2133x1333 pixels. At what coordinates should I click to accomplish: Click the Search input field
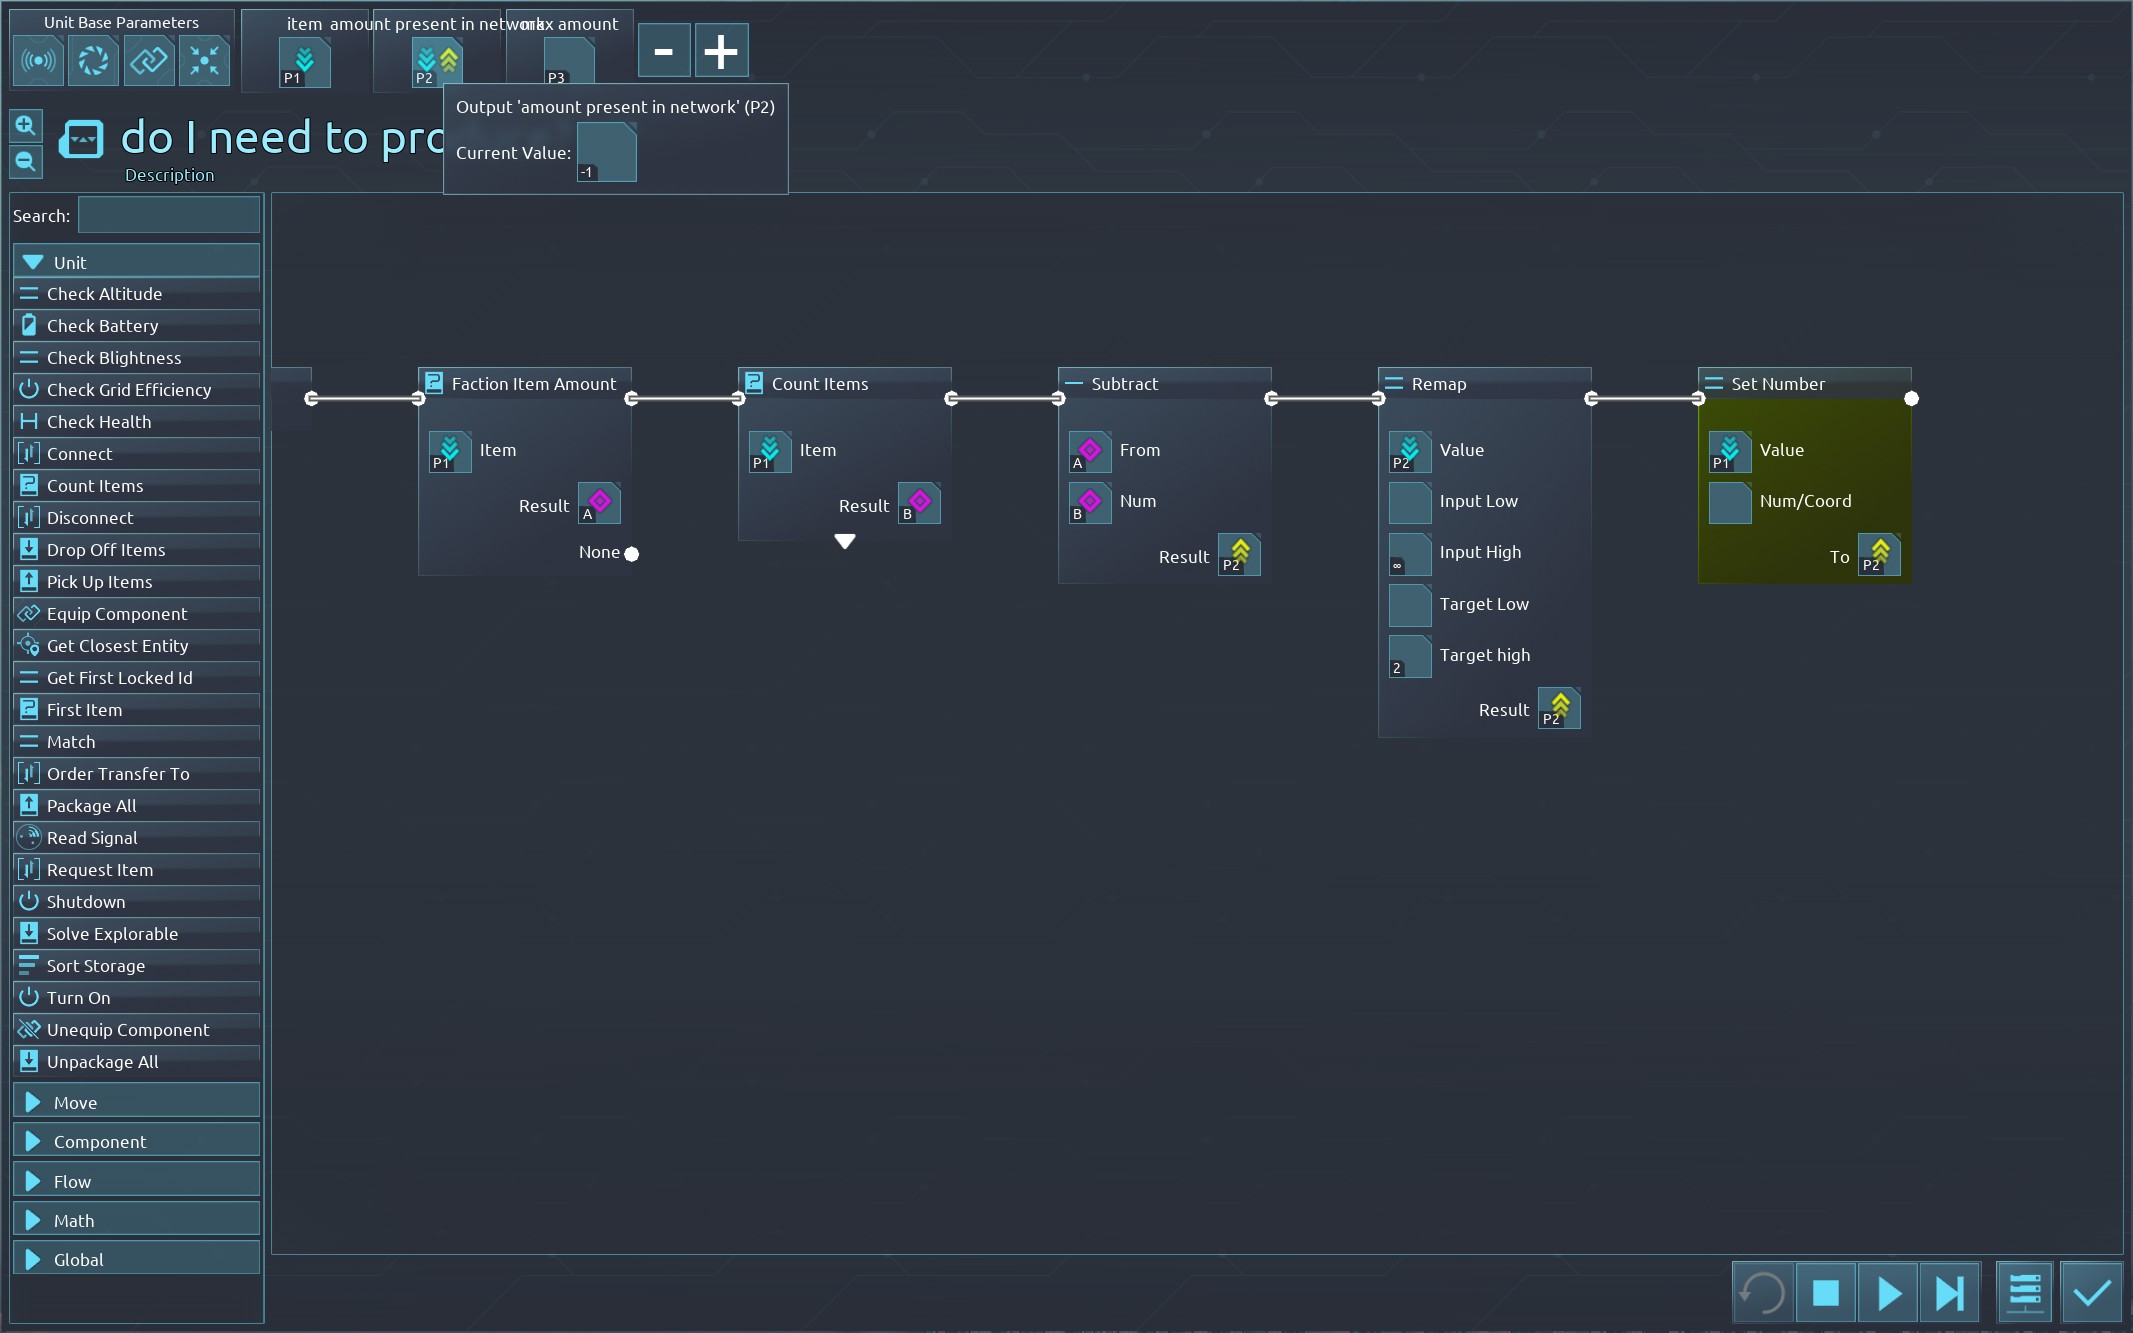(168, 216)
